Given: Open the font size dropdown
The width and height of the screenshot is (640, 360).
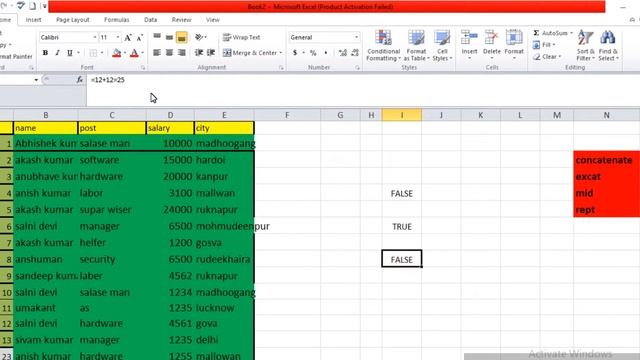Looking at the screenshot, I should [x=118, y=37].
